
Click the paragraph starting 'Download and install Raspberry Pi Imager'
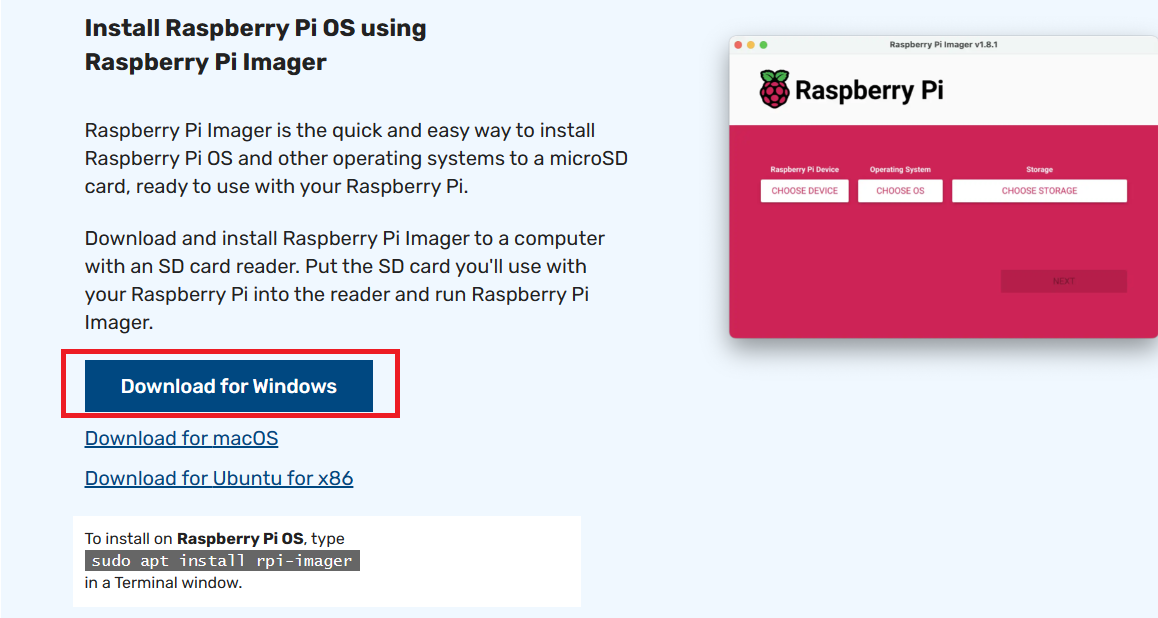345,281
